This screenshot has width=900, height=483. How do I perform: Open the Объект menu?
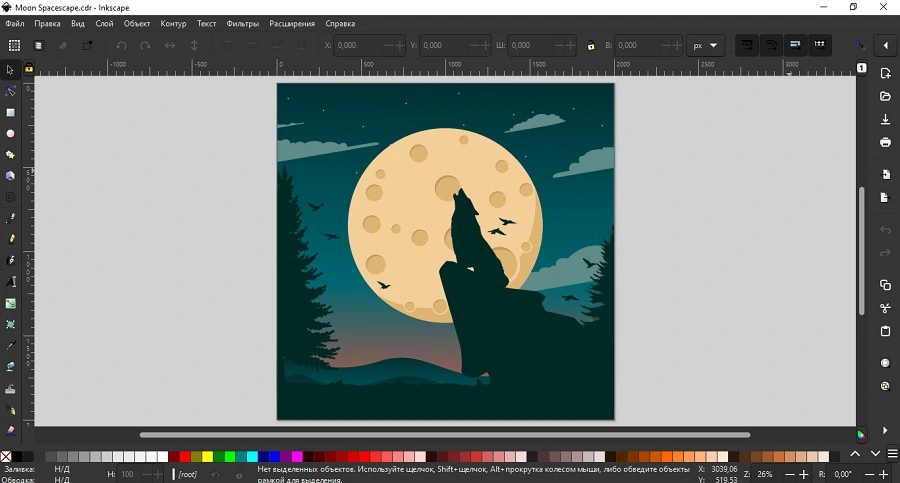(x=137, y=24)
